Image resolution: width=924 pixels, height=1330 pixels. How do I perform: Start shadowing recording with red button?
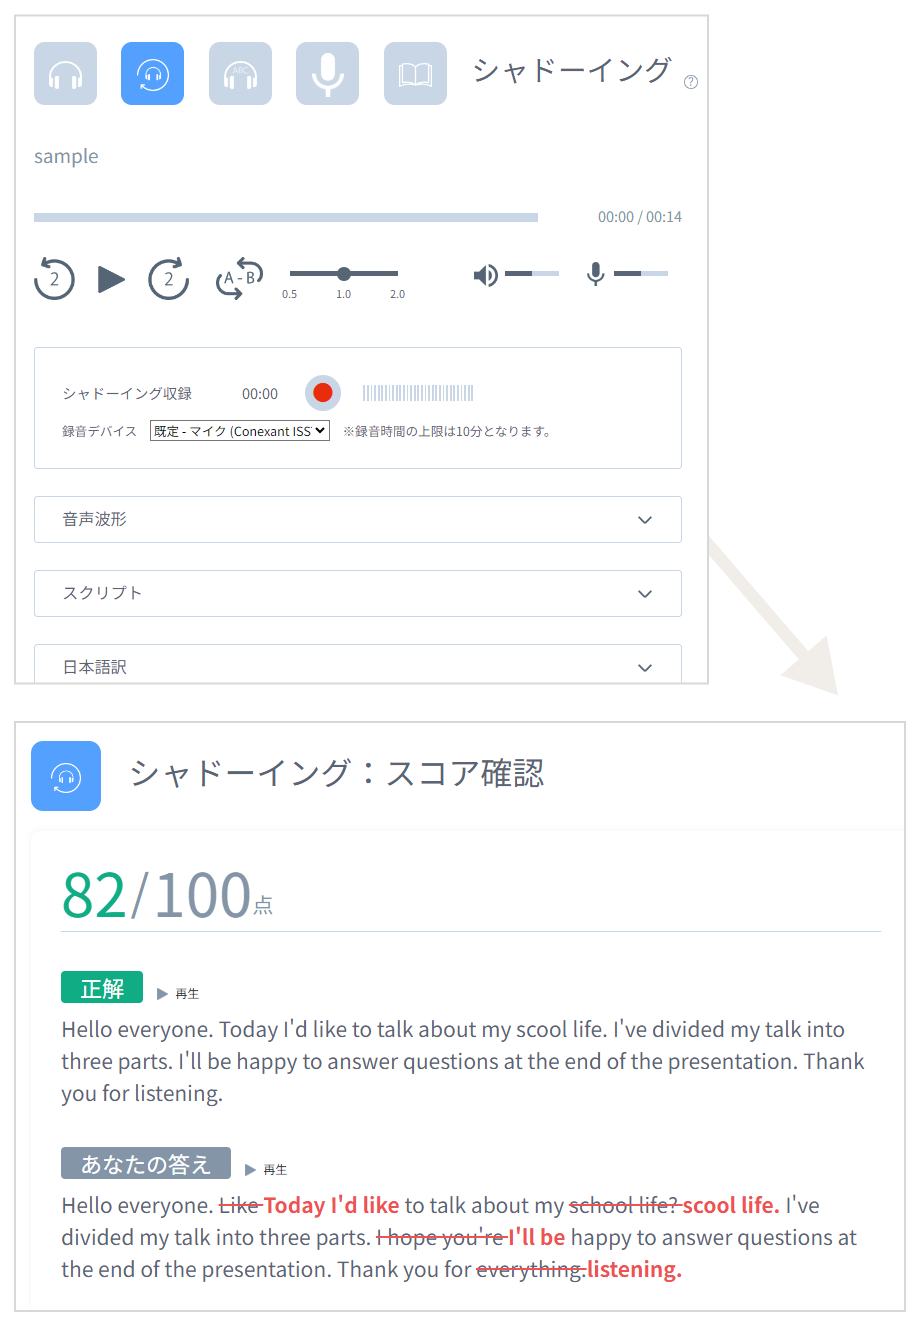point(322,393)
